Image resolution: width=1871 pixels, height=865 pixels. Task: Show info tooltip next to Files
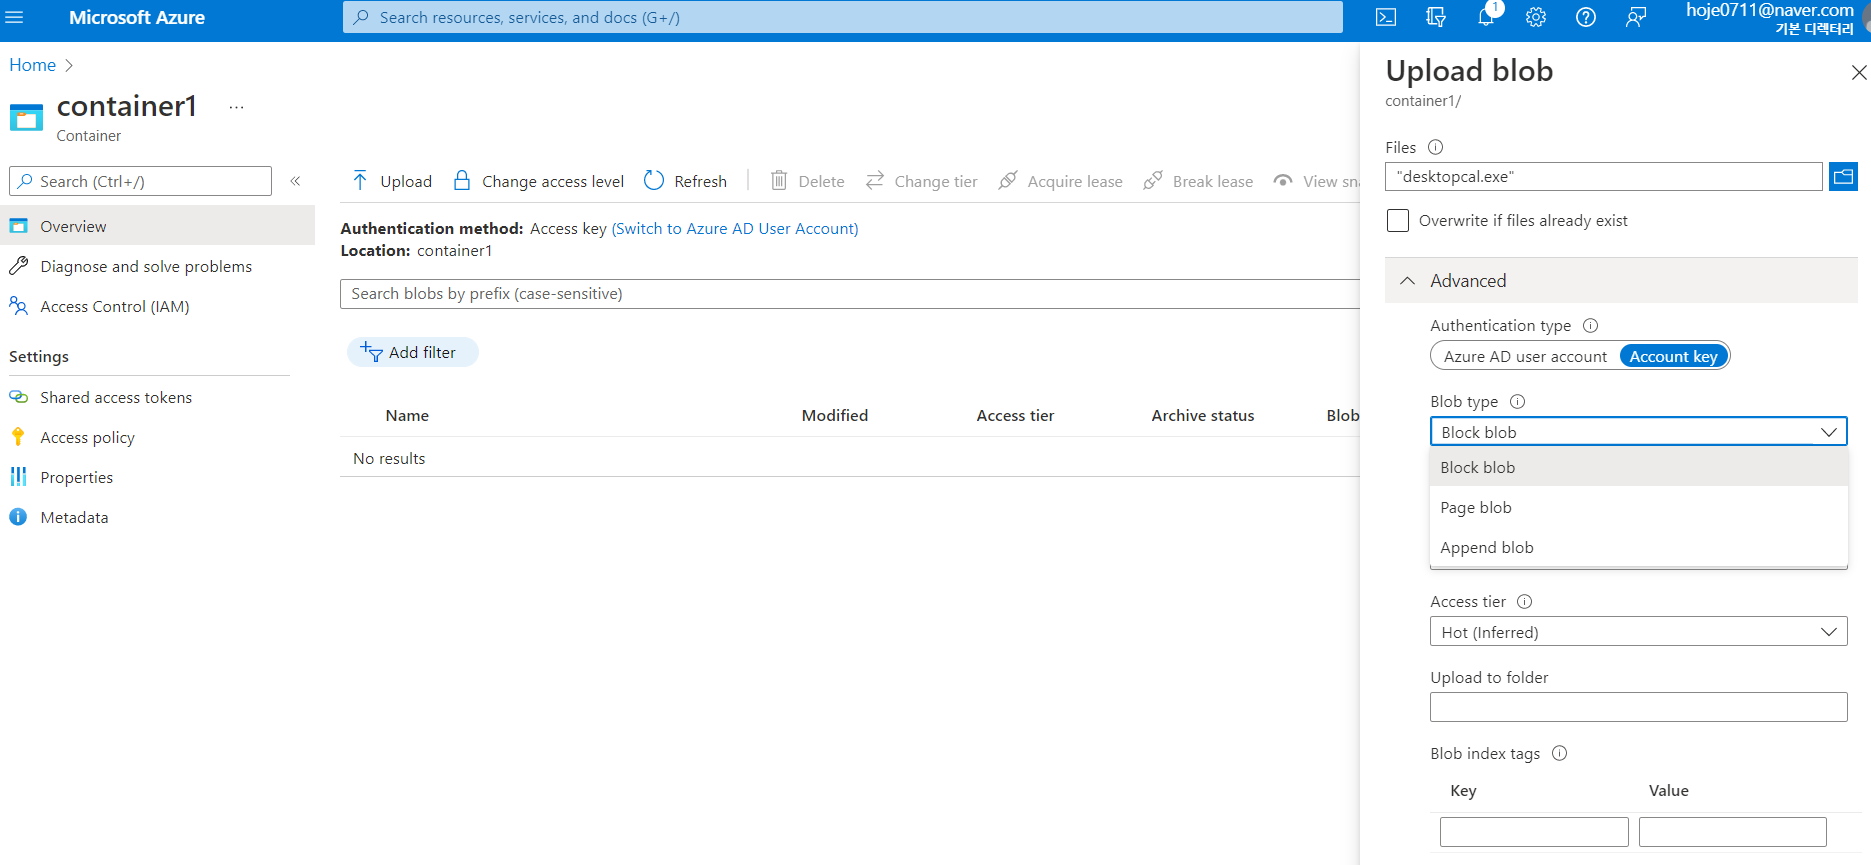pyautogui.click(x=1436, y=147)
